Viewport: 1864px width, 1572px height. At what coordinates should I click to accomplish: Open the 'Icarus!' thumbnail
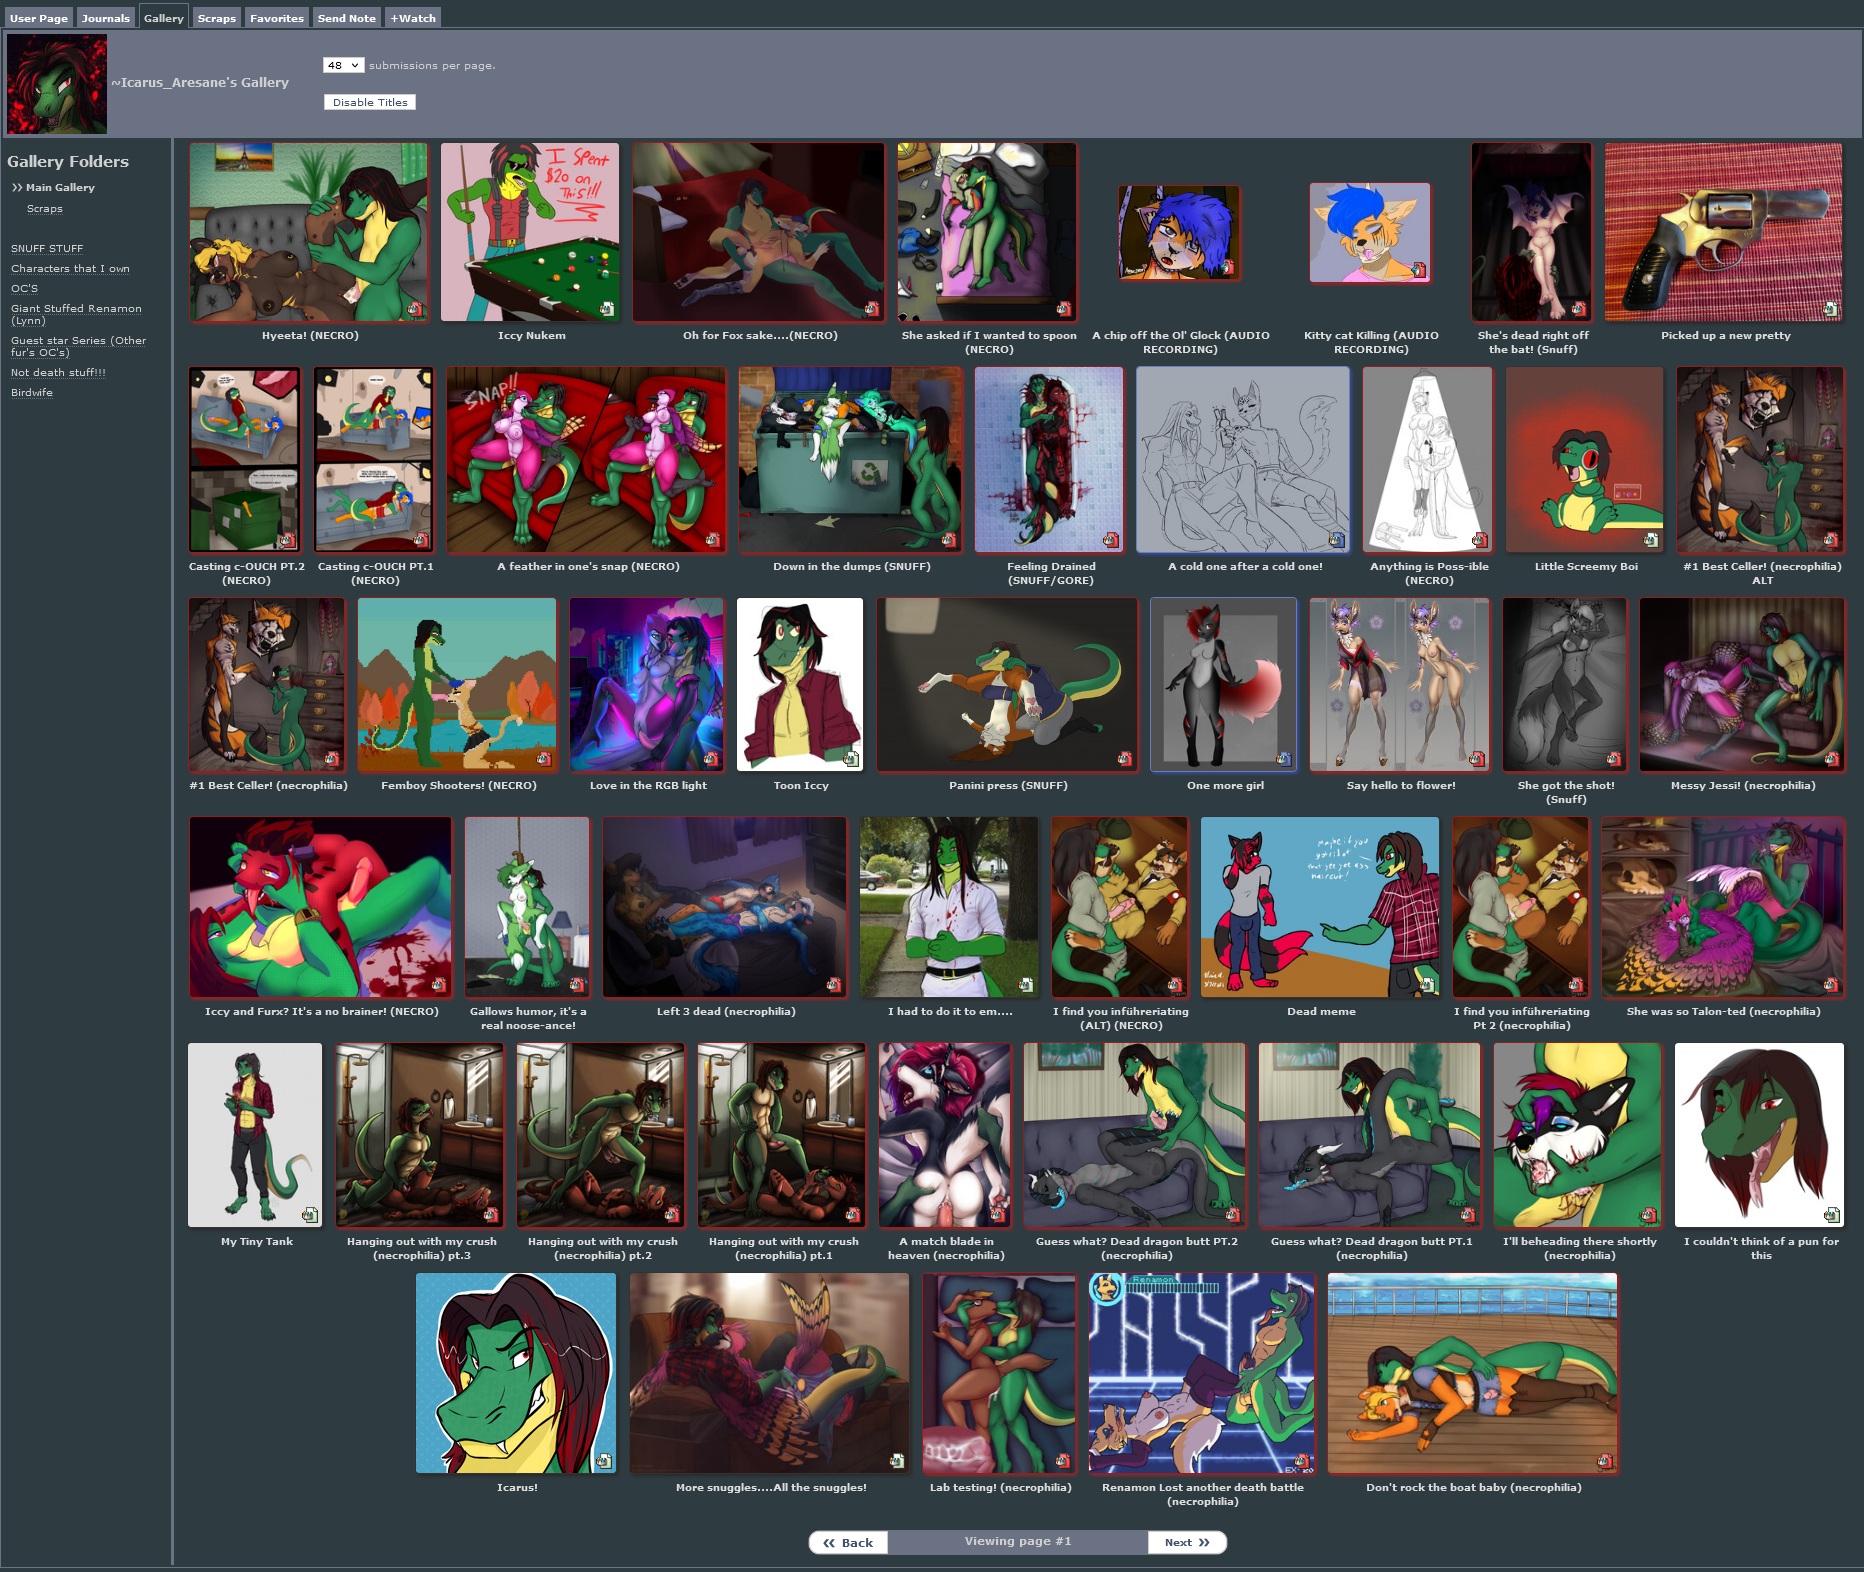pos(517,1373)
